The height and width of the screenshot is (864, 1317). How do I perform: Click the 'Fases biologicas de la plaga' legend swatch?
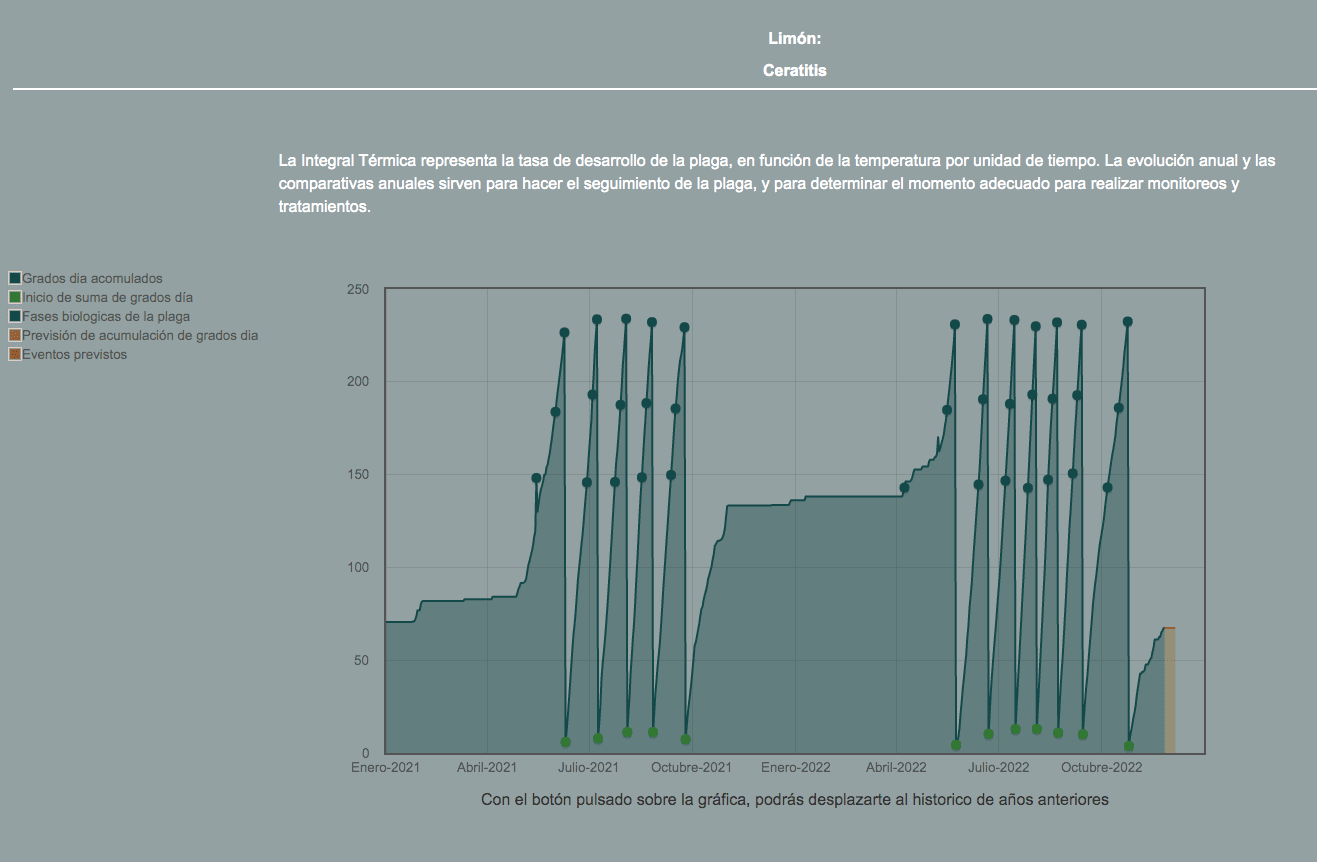pyautogui.click(x=15, y=316)
